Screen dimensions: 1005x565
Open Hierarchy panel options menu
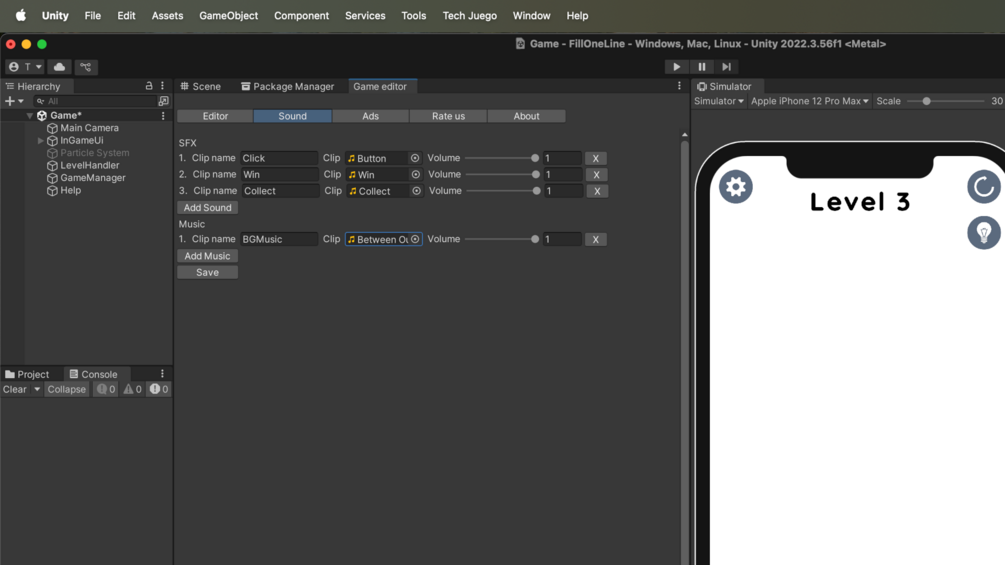[x=163, y=86]
